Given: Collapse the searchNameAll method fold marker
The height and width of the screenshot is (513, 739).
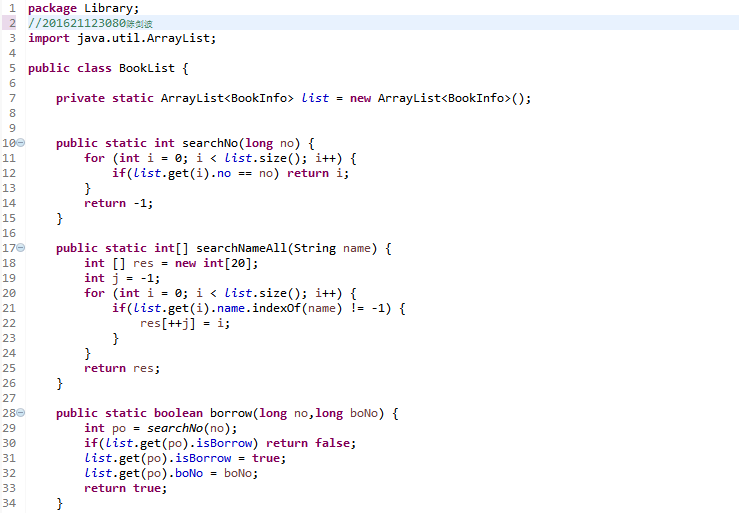Looking at the screenshot, I should [x=21, y=248].
